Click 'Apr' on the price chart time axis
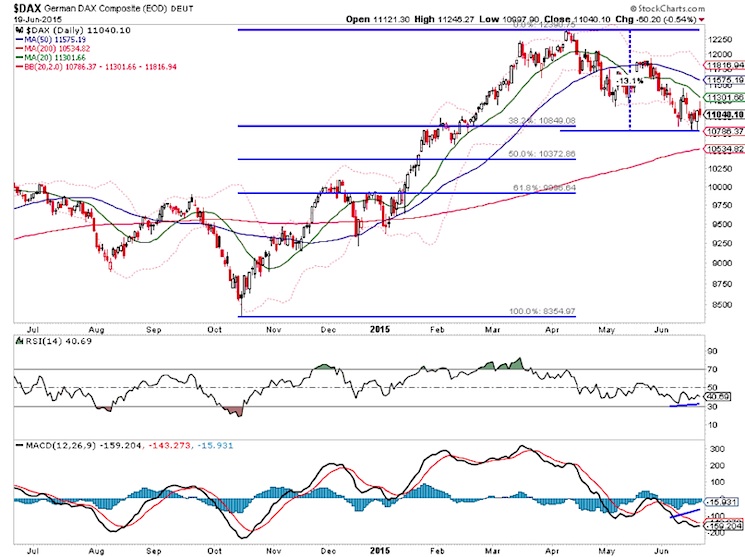745x557 pixels. coord(552,330)
